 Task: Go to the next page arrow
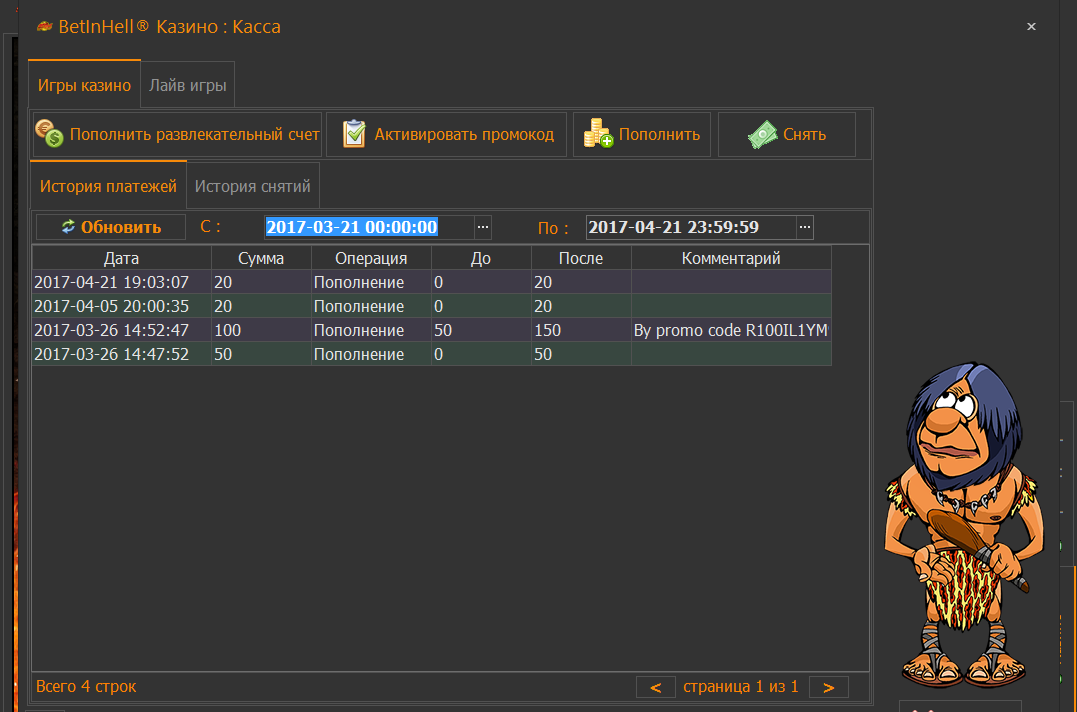[828, 687]
